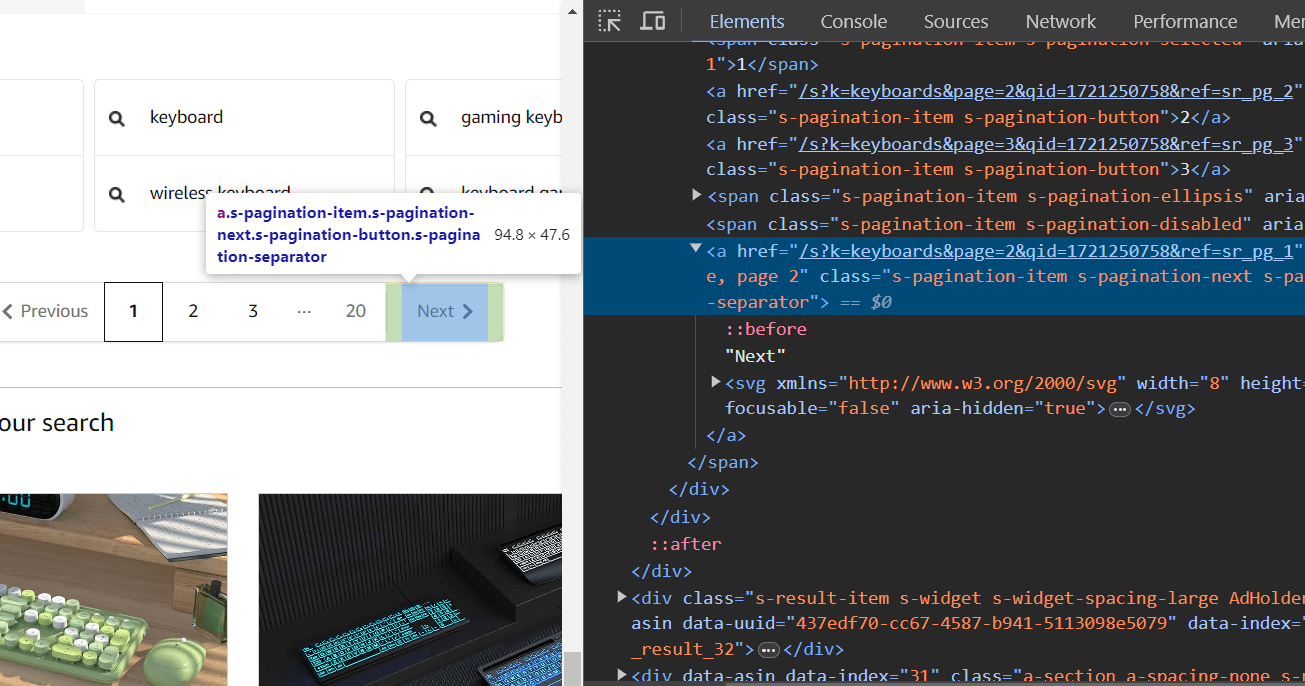Go to pagination page 2
Image resolution: width=1305 pixels, height=686 pixels.
pyautogui.click(x=193, y=312)
